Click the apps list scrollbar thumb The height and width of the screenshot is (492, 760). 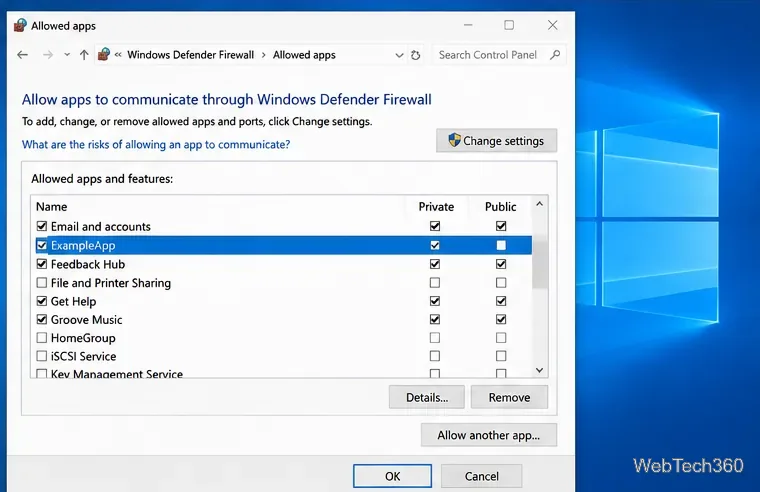(x=539, y=264)
